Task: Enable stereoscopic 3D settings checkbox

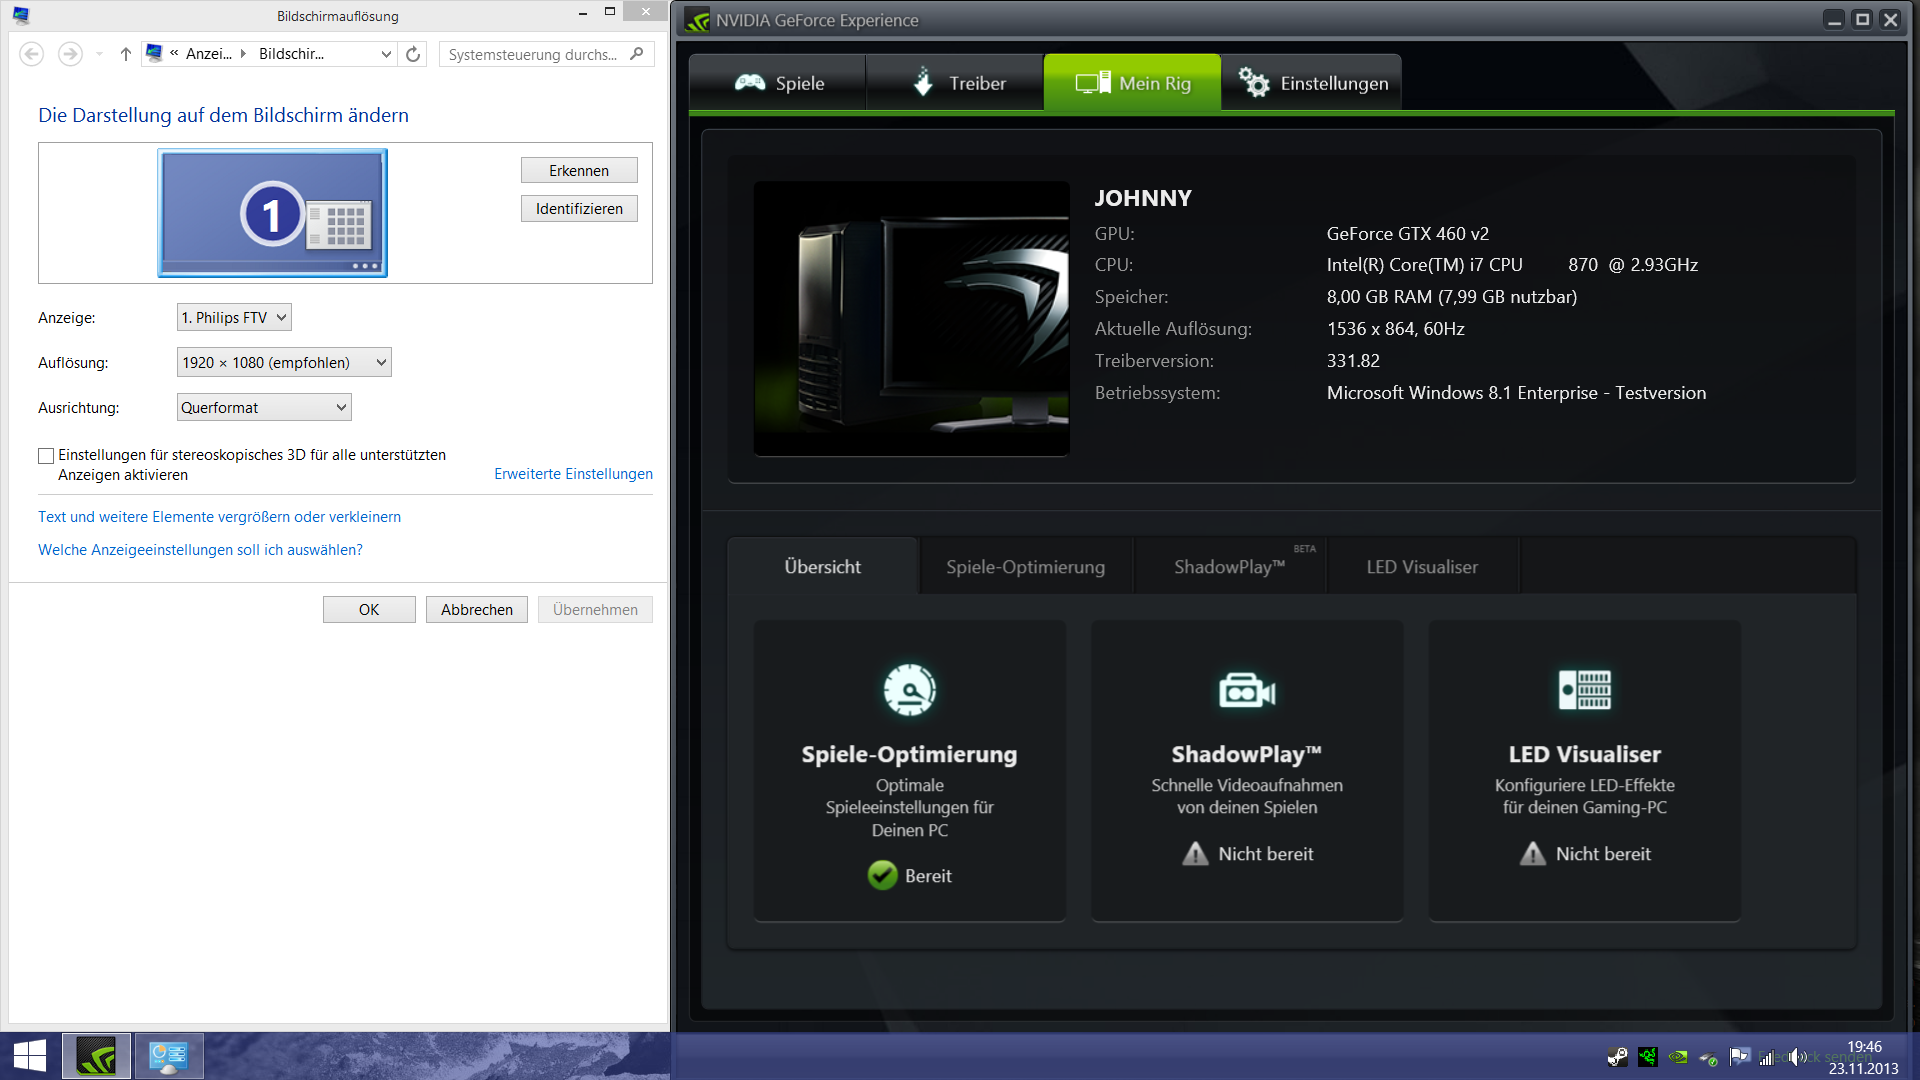Action: point(46,456)
